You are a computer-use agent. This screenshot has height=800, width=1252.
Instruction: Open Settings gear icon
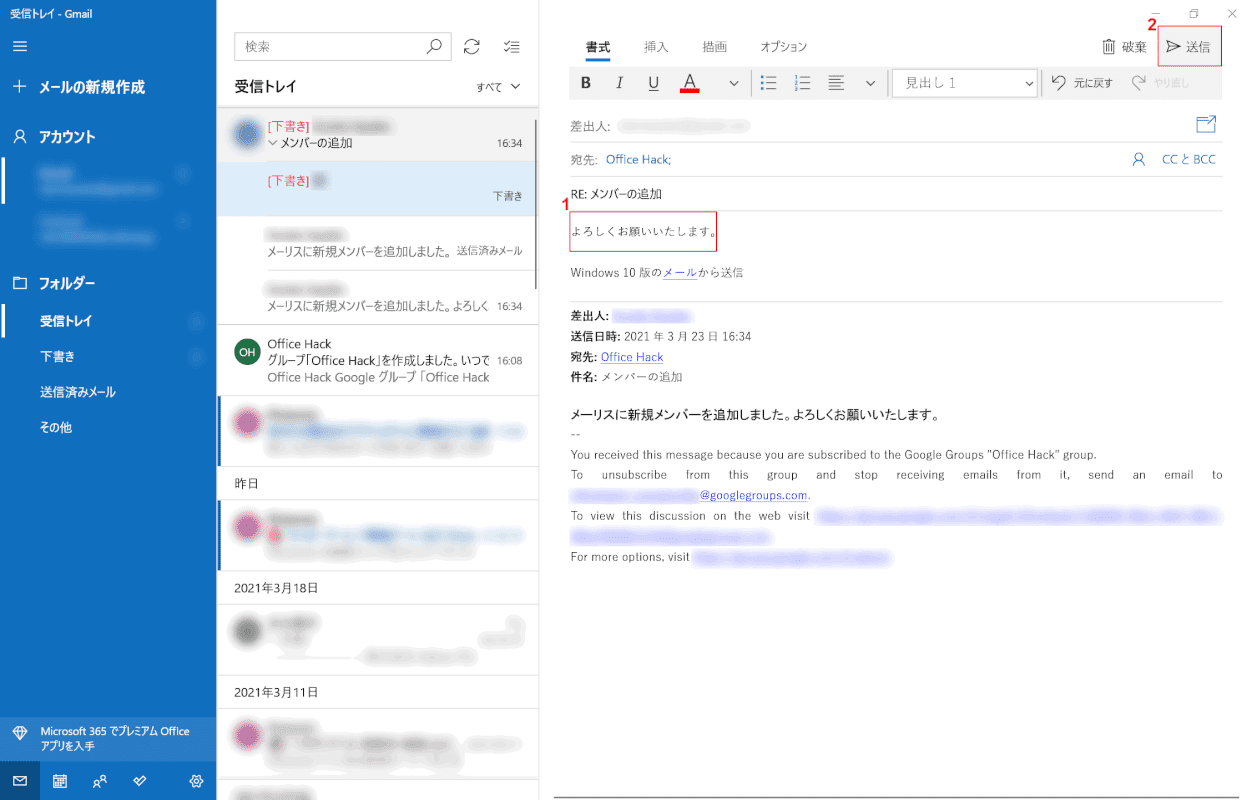pyautogui.click(x=196, y=781)
